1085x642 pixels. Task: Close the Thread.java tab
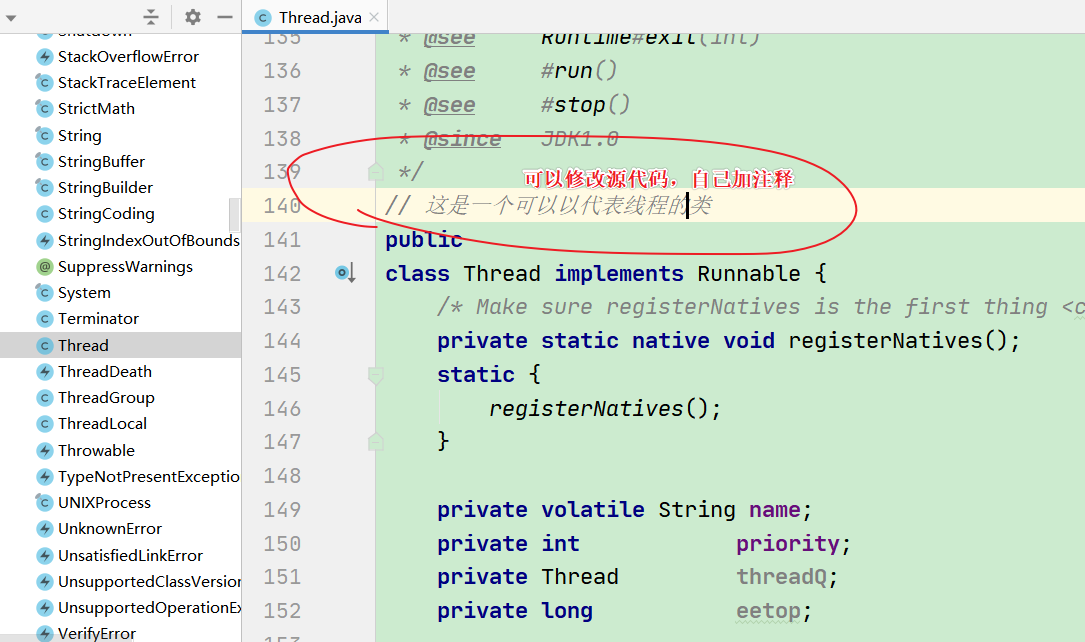click(x=374, y=17)
